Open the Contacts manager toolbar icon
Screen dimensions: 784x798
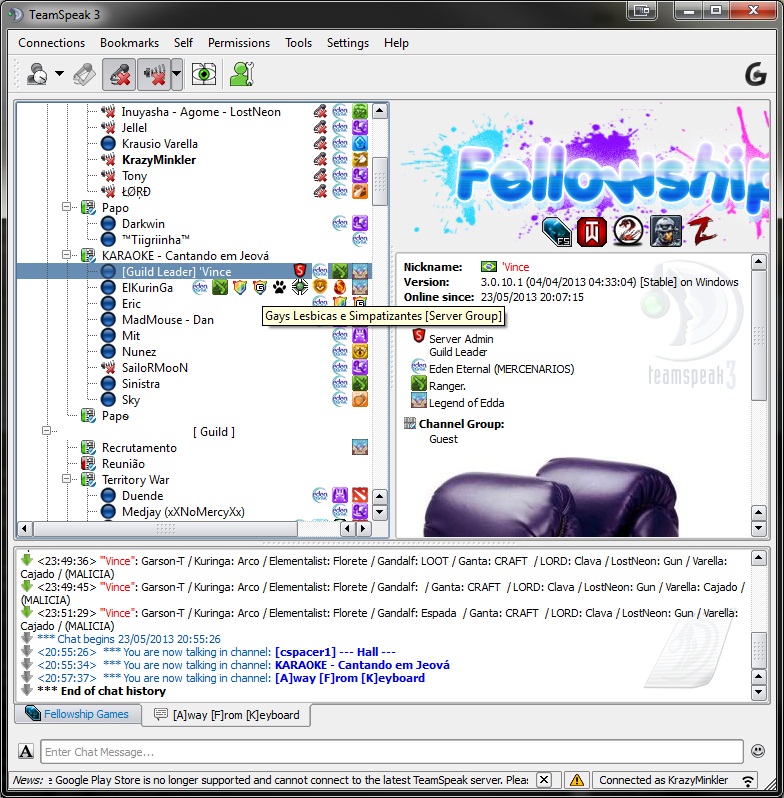pyautogui.click(x=242, y=74)
